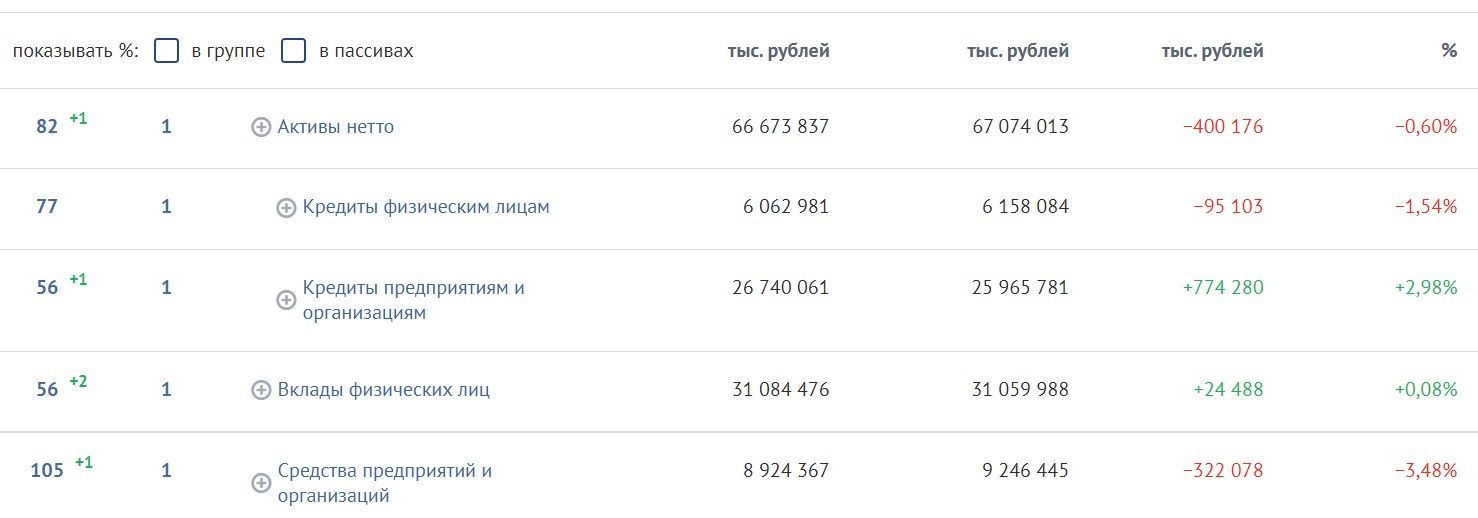1478x518 pixels.
Task: Click plus icon beside Кредиты предприятиям и организациям
Action: [x=286, y=300]
